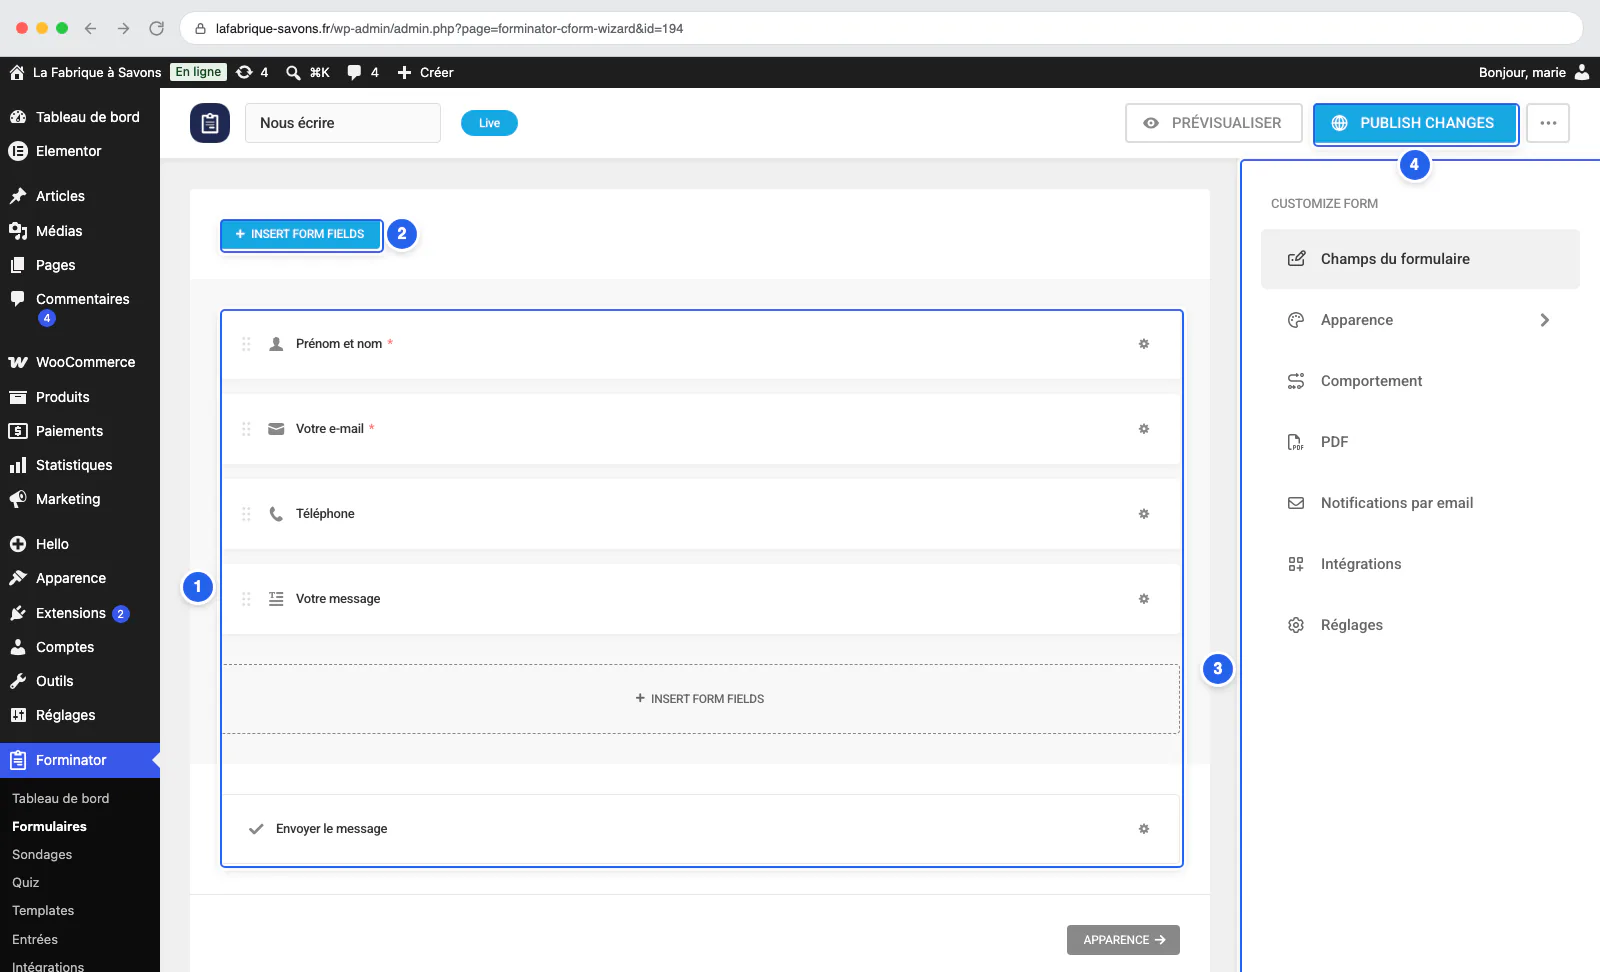1600x972 pixels.
Task: Open comments bubble in admin bar
Action: coord(354,72)
